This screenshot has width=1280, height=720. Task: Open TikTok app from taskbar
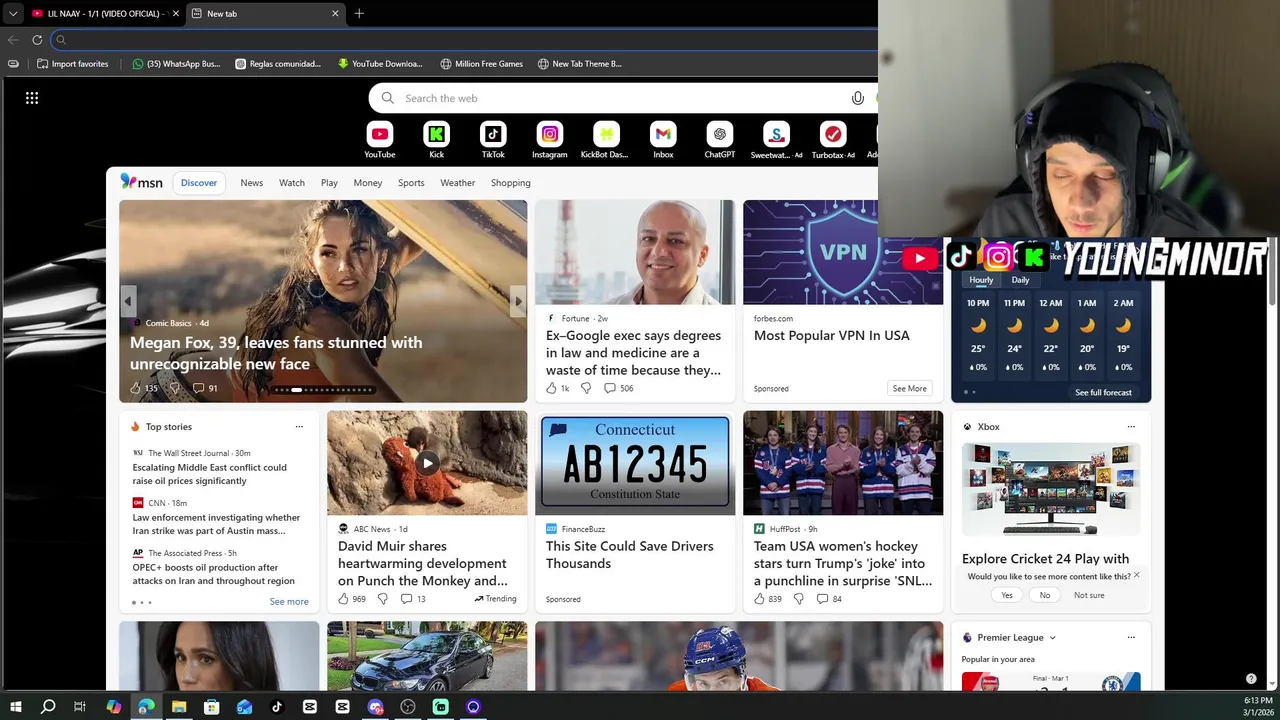277,707
